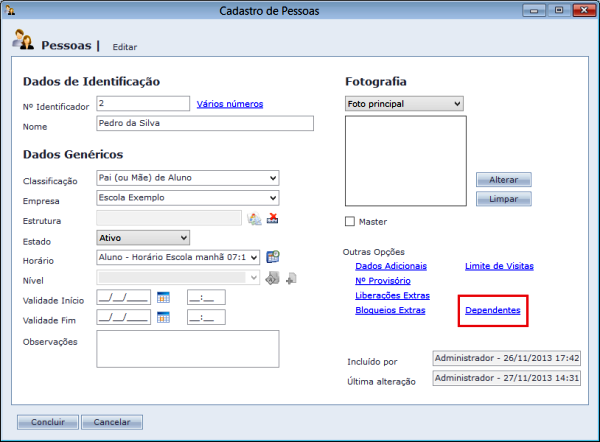Expand the Empresa dropdown

(187, 198)
